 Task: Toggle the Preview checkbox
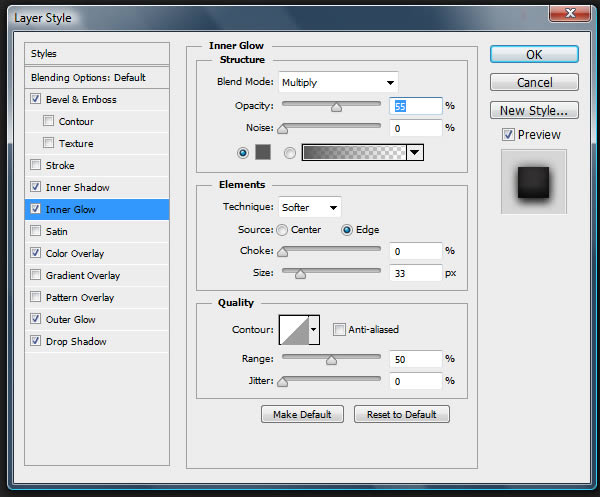coord(508,135)
